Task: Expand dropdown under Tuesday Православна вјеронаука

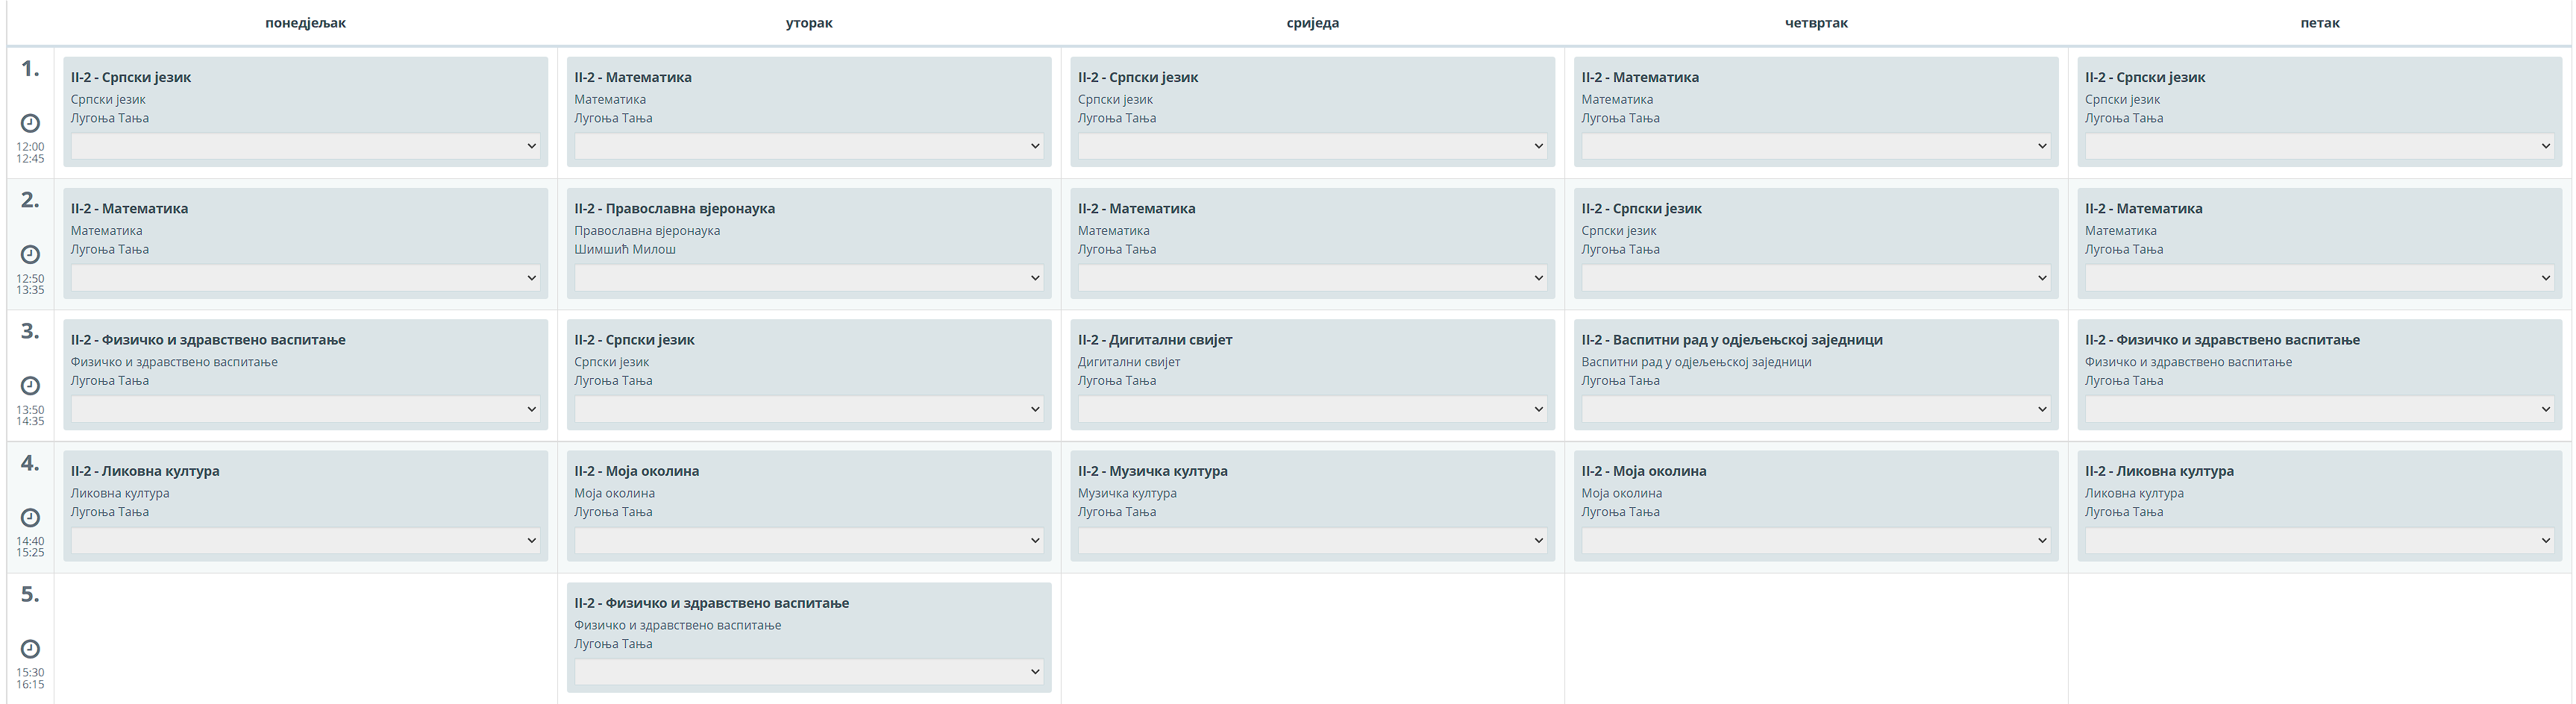Action: click(x=808, y=278)
